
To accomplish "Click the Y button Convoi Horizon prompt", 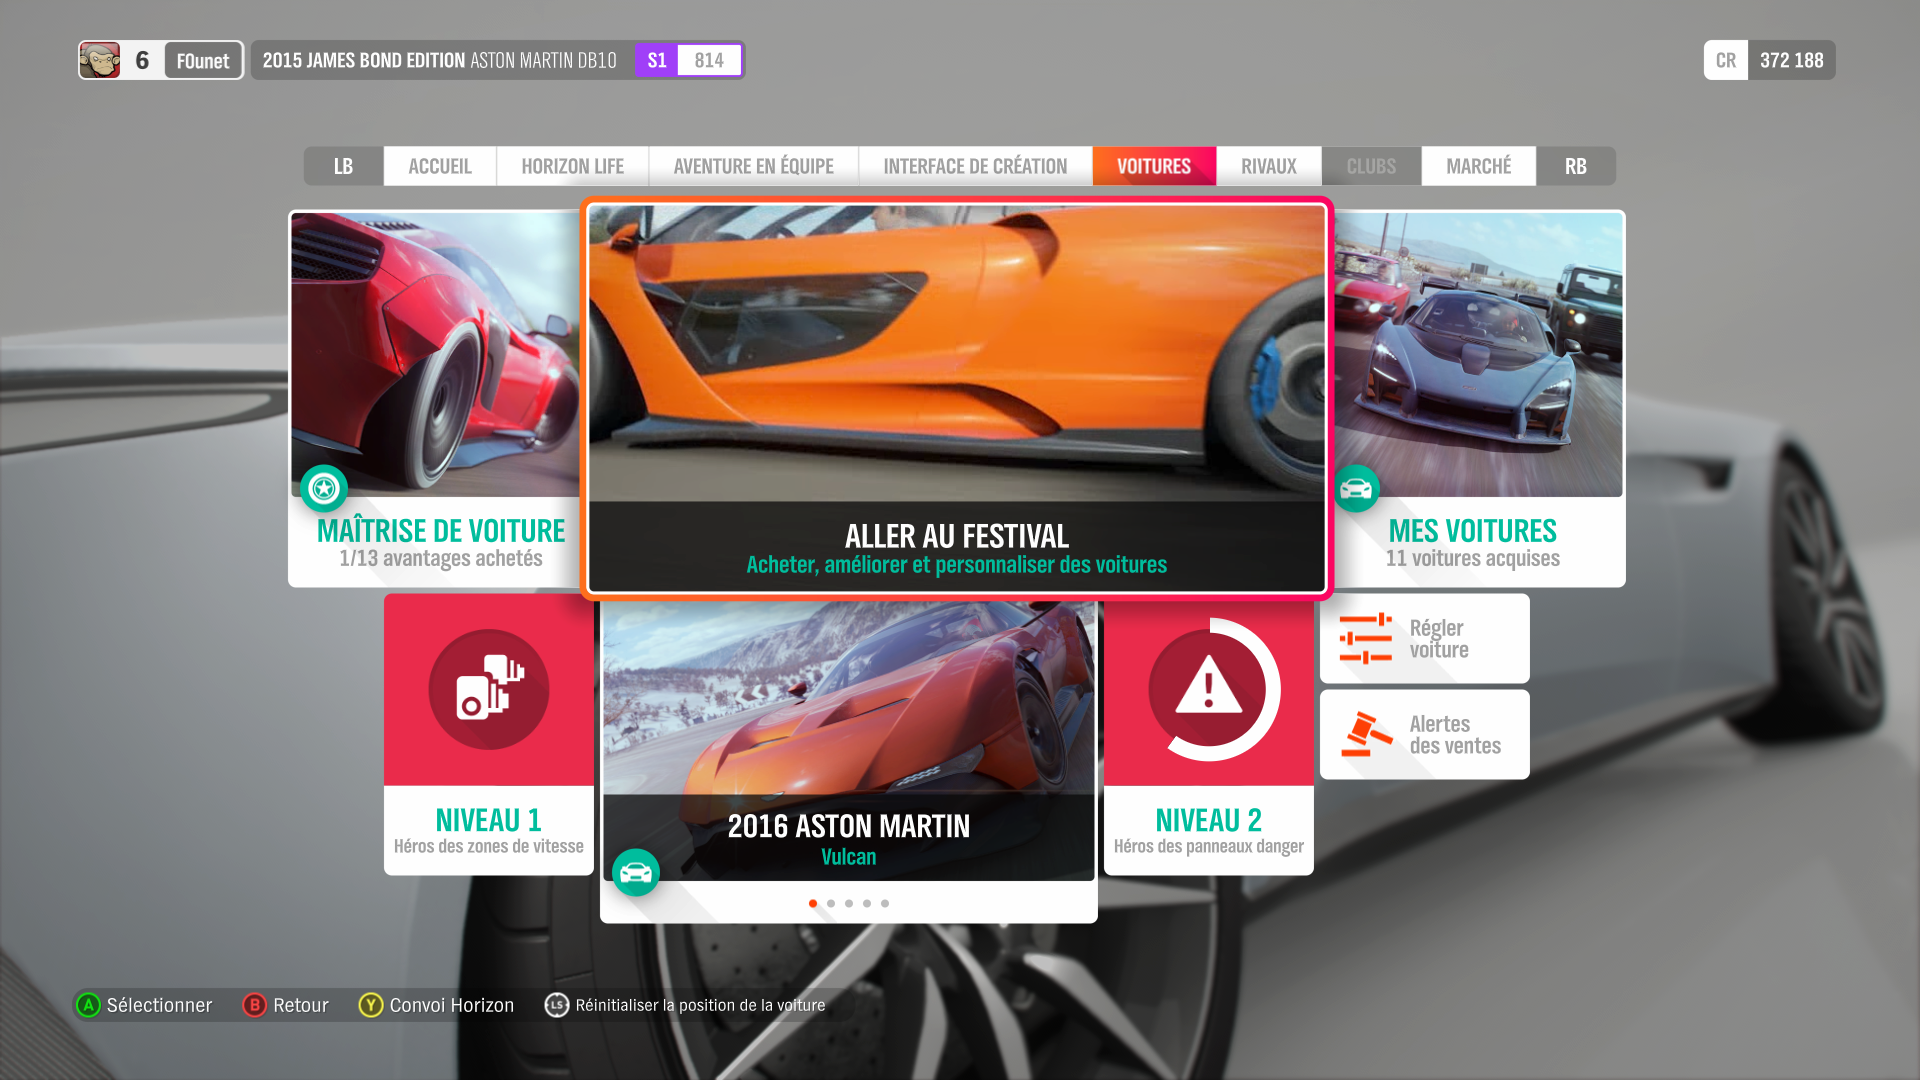I will click(x=437, y=1005).
